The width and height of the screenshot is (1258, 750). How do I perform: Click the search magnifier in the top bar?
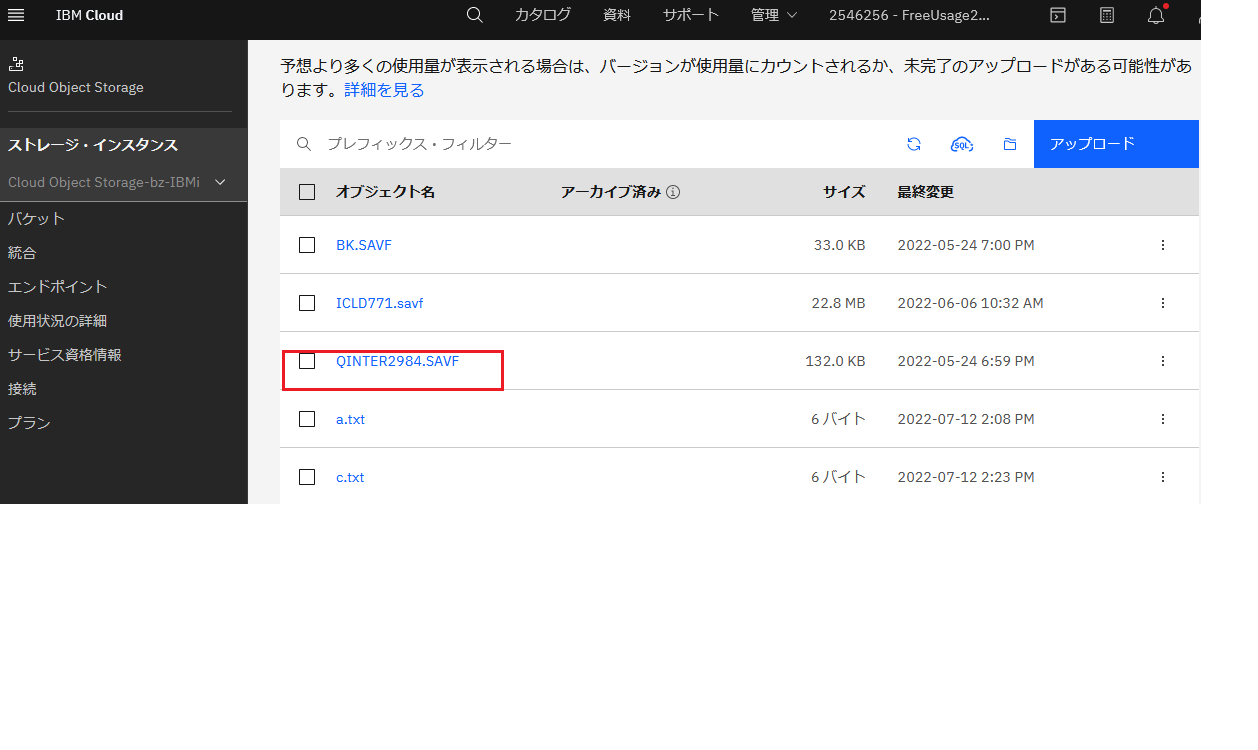coord(474,15)
